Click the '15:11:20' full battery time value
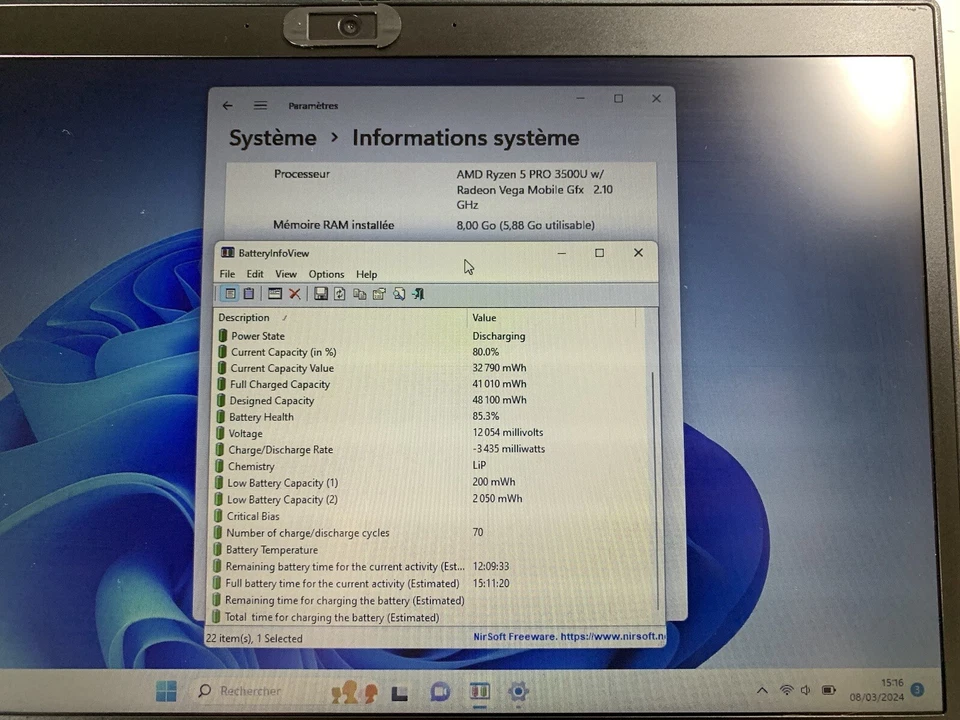The width and height of the screenshot is (960, 720). [490, 583]
